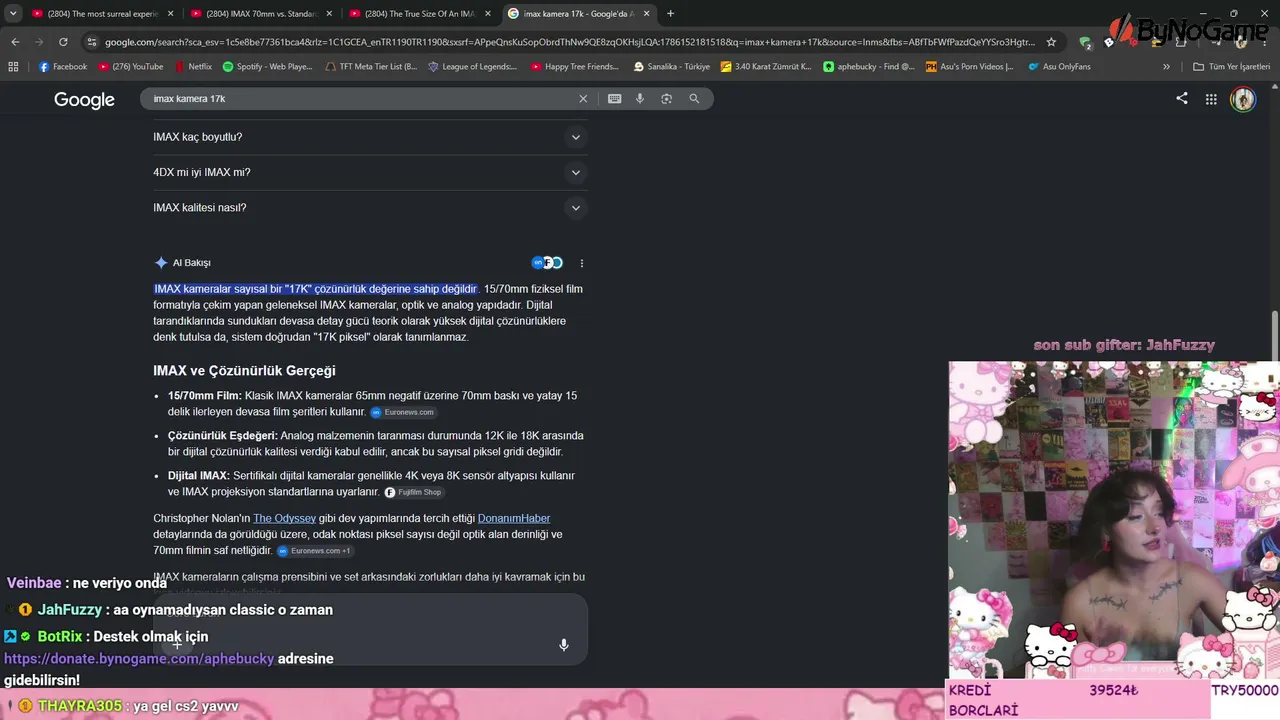Follow 'The Odyssey' link in AI overview
Viewport: 1280px width, 720px height.
284,518
